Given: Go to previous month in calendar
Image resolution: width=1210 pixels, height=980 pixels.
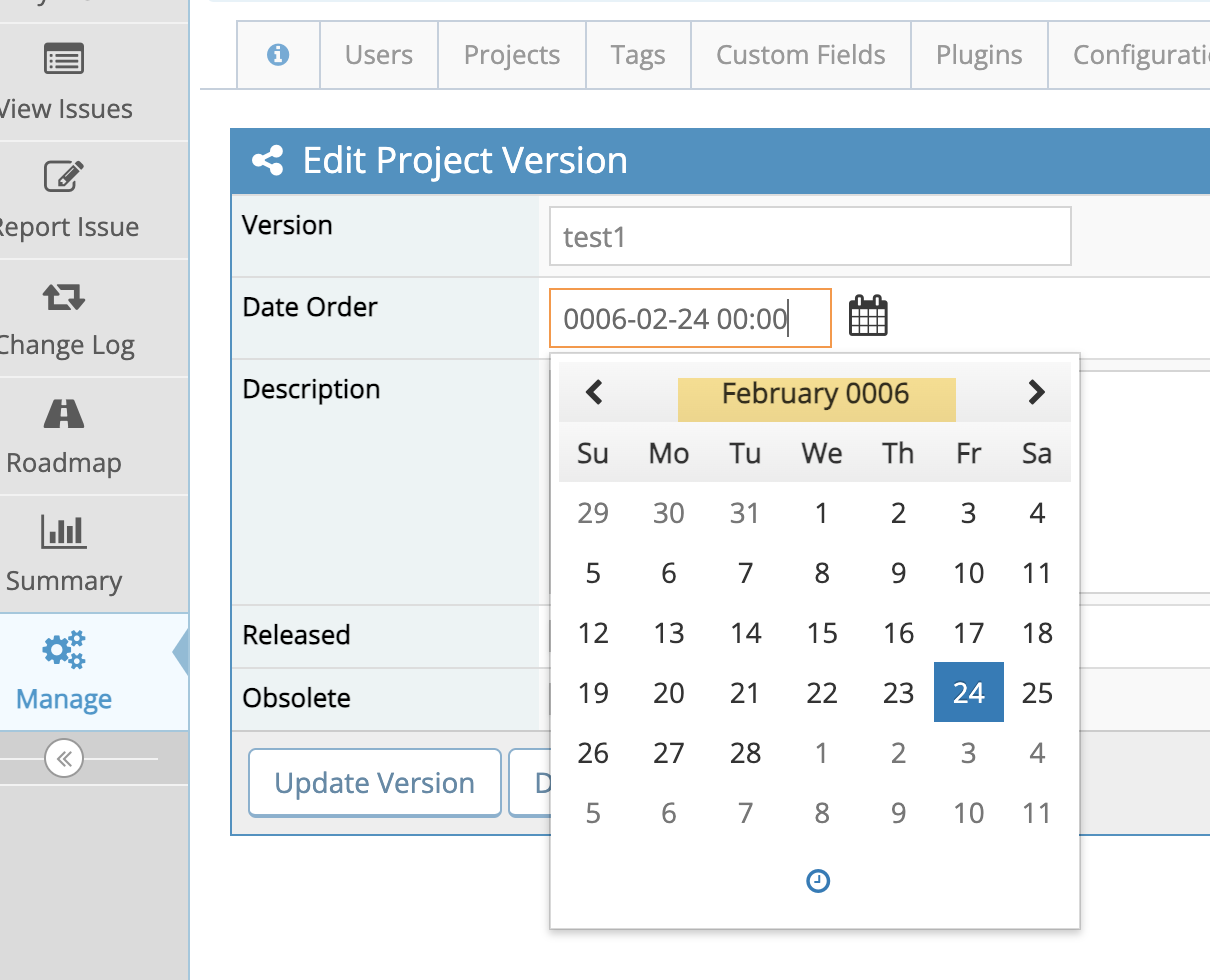Looking at the screenshot, I should pyautogui.click(x=594, y=393).
